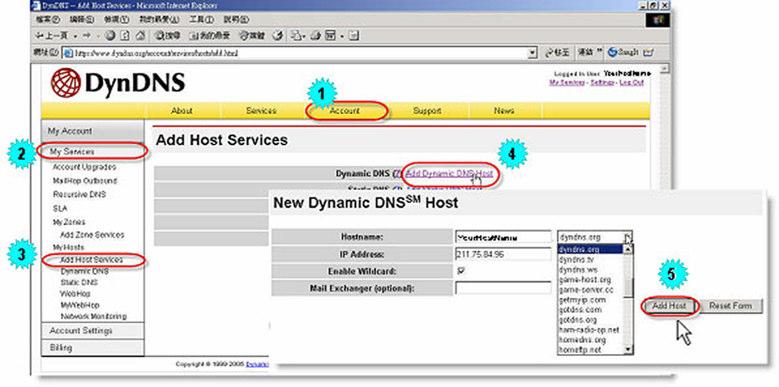Viewport: 779px width, 387px height.
Task: Open My Zones in sidebar
Action: (x=69, y=222)
